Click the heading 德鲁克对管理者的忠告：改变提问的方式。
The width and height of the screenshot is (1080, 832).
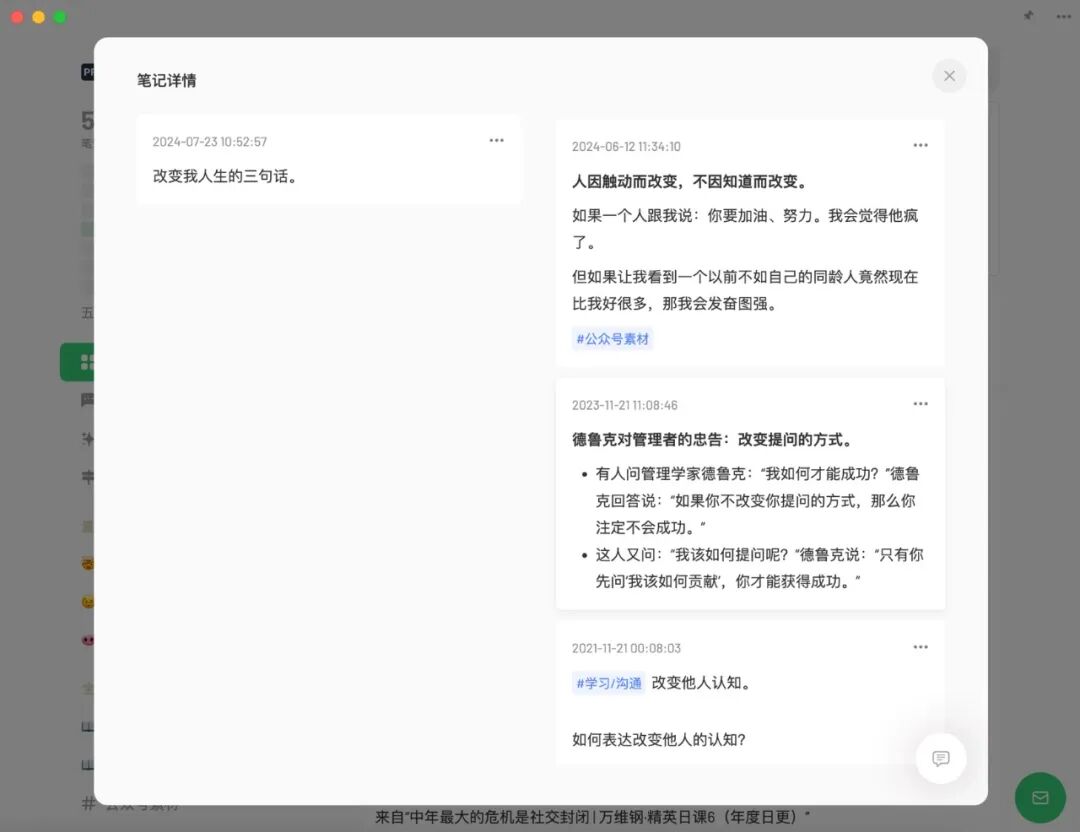pyautogui.click(x=714, y=439)
